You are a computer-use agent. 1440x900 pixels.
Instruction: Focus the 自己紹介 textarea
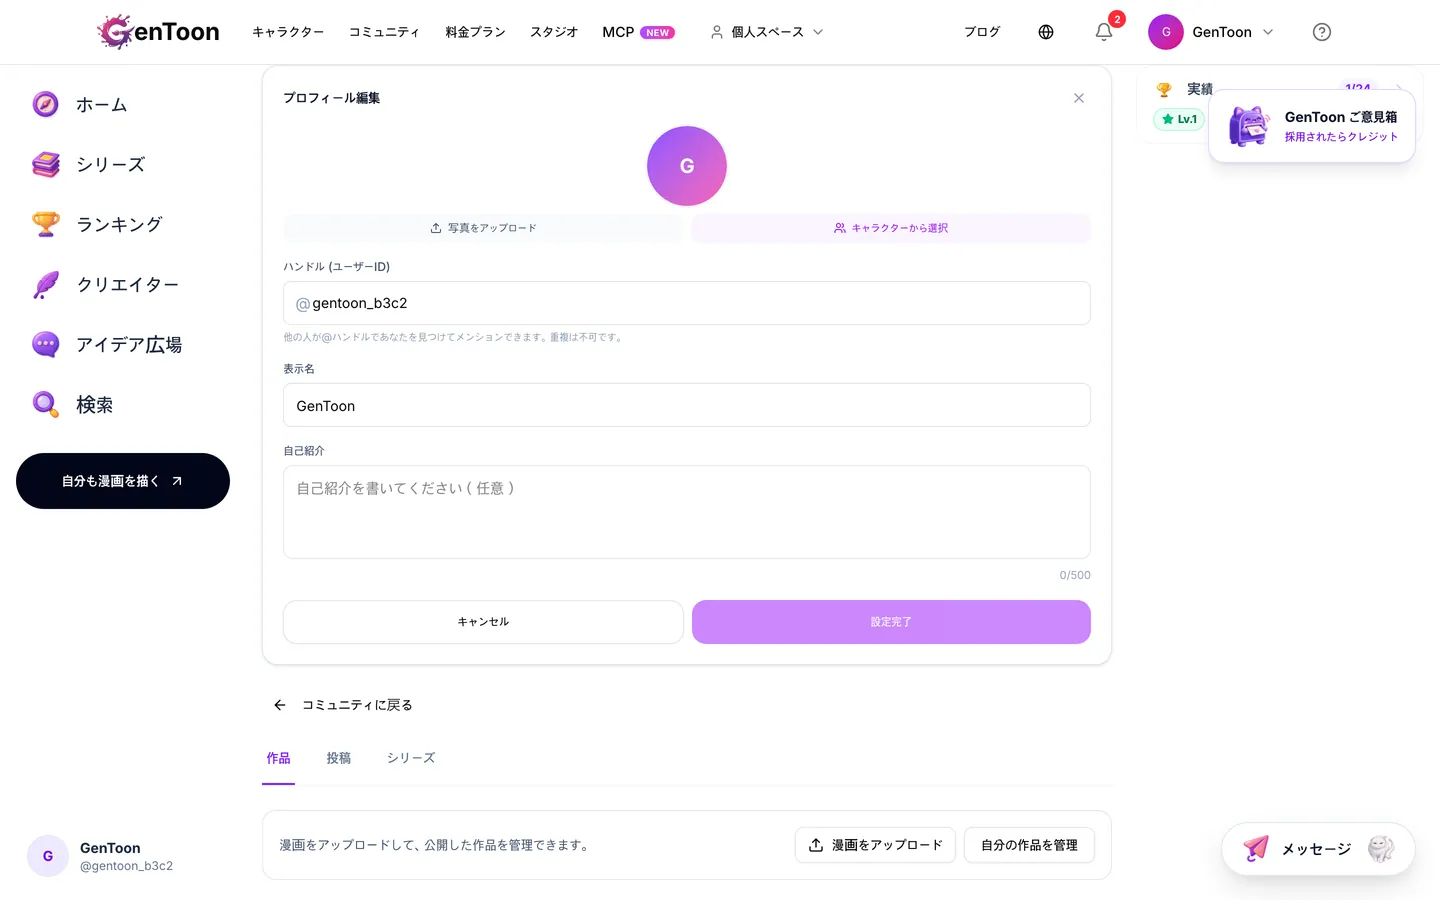(687, 512)
